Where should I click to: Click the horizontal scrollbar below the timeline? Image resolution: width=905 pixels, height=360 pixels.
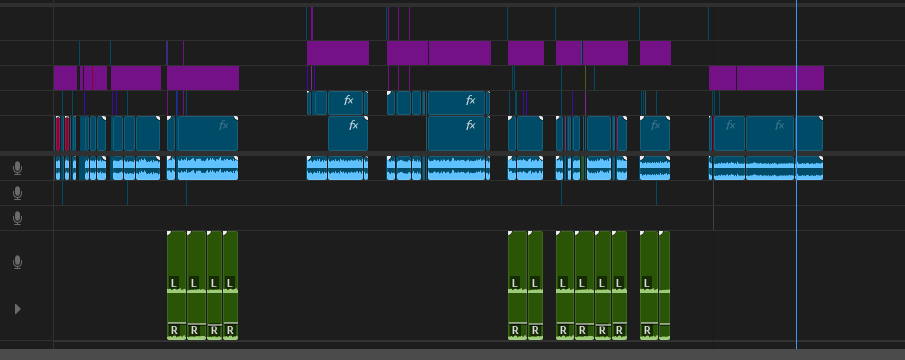pos(452,354)
